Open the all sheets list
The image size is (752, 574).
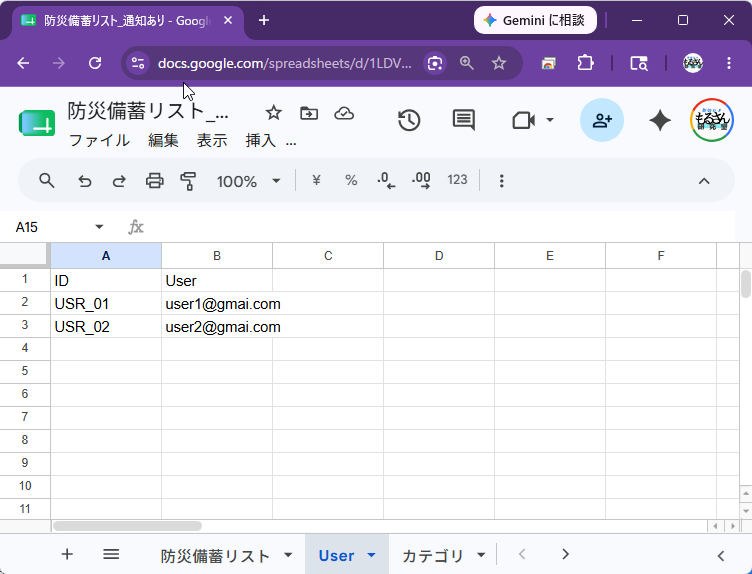click(111, 554)
